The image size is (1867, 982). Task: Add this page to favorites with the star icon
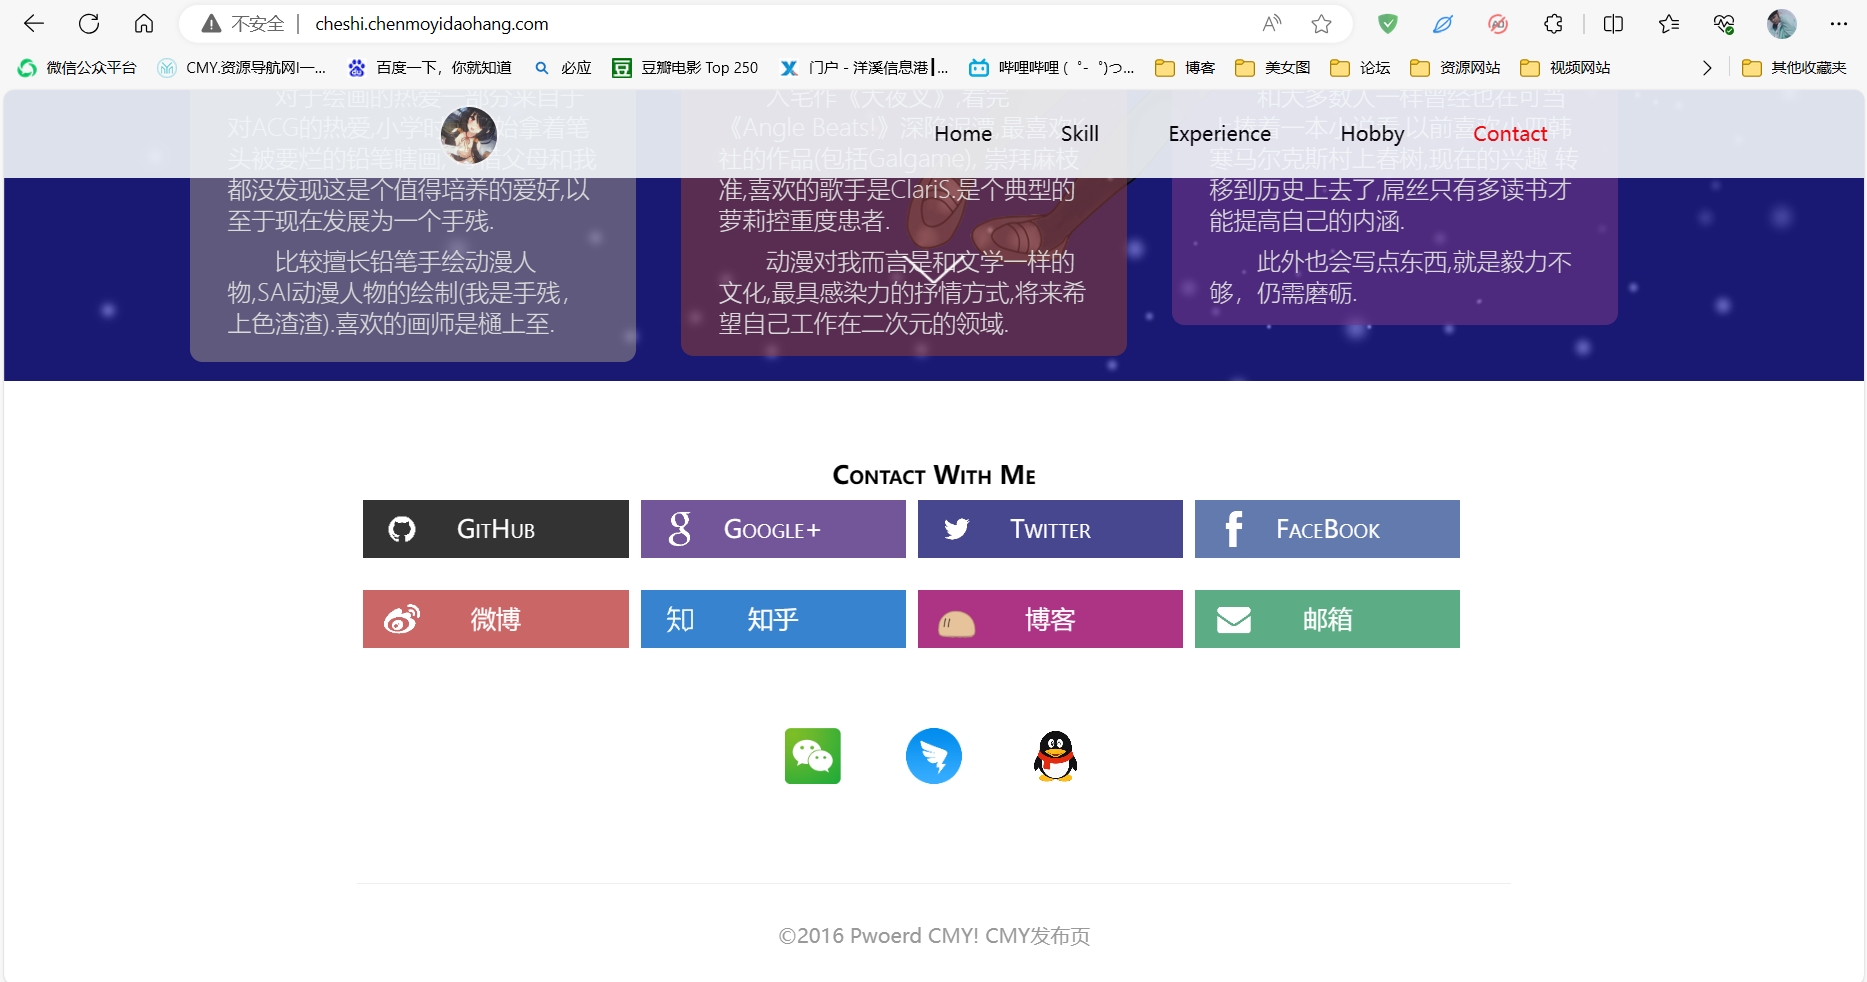[1321, 24]
